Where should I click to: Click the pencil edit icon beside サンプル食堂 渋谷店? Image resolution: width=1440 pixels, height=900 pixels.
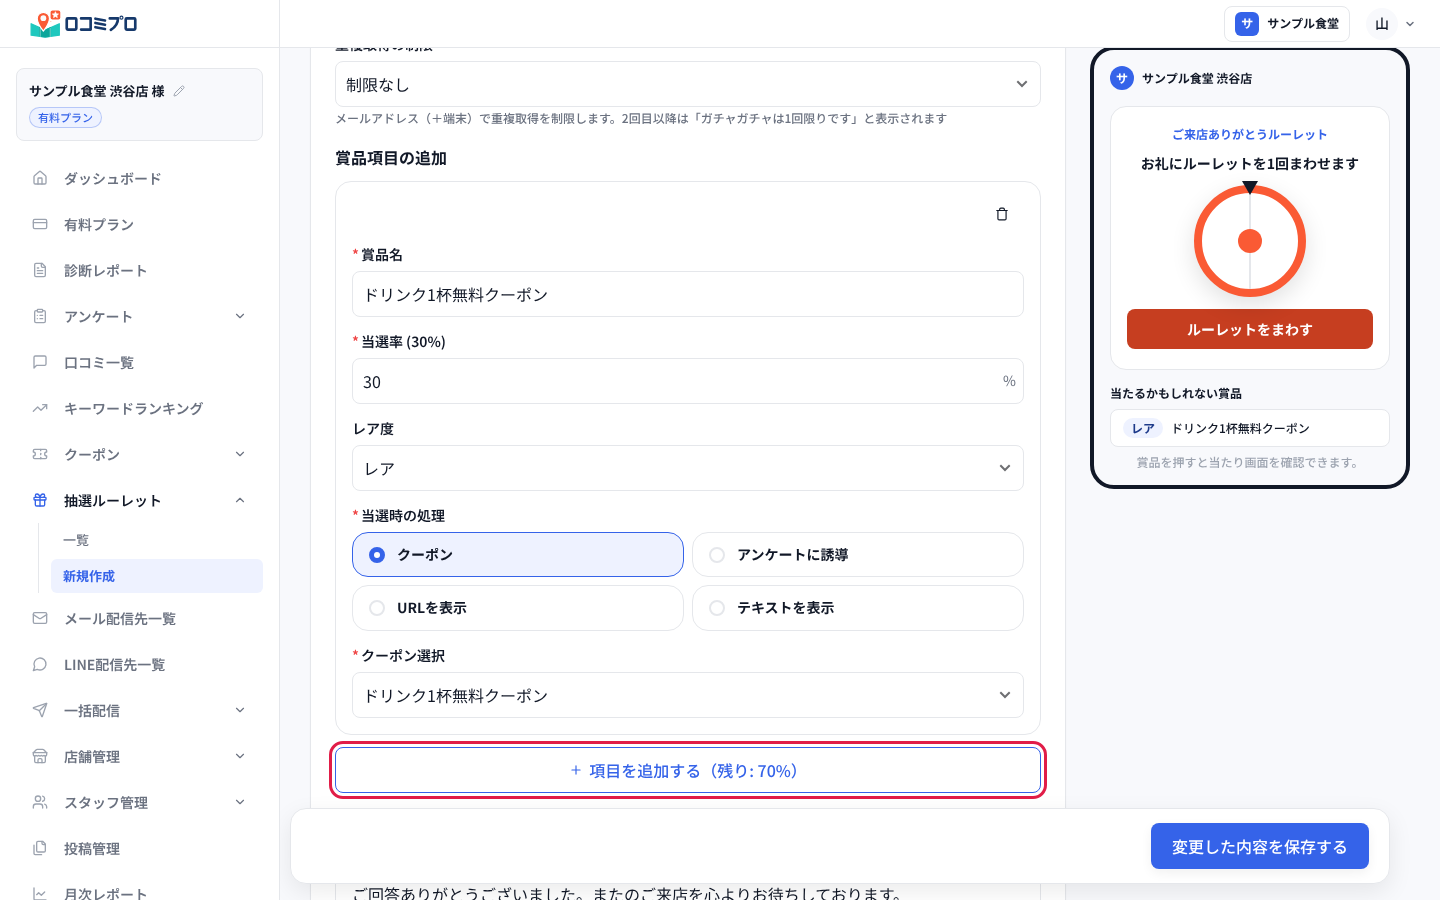pyautogui.click(x=179, y=91)
